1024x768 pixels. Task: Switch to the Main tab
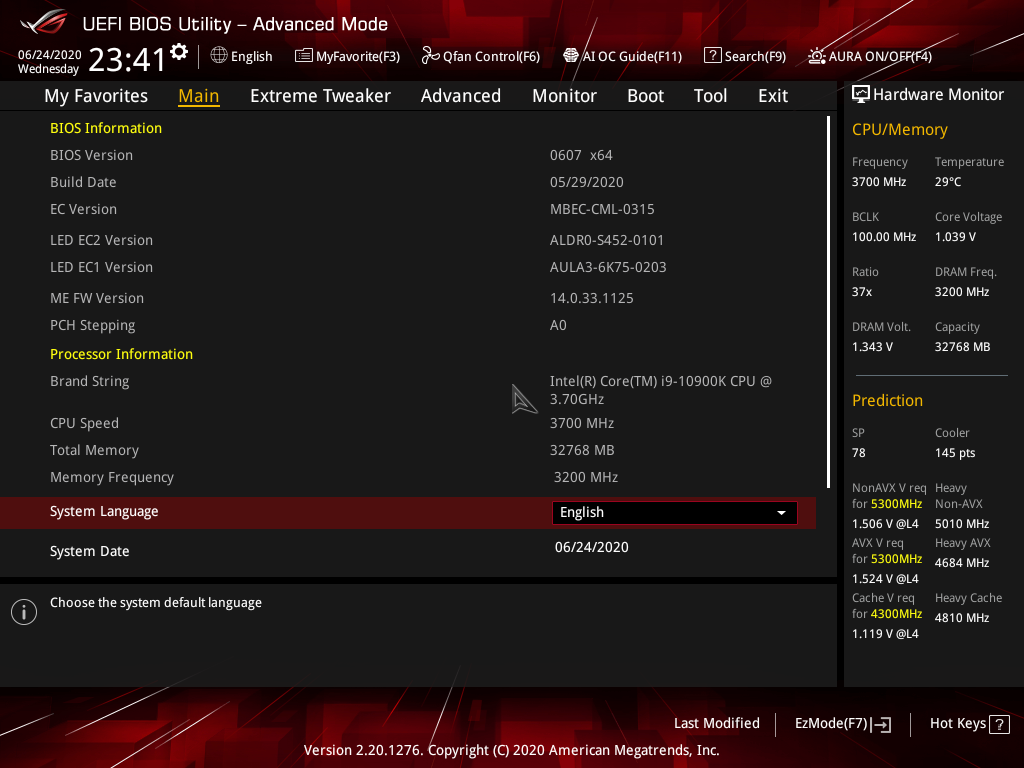[x=199, y=96]
